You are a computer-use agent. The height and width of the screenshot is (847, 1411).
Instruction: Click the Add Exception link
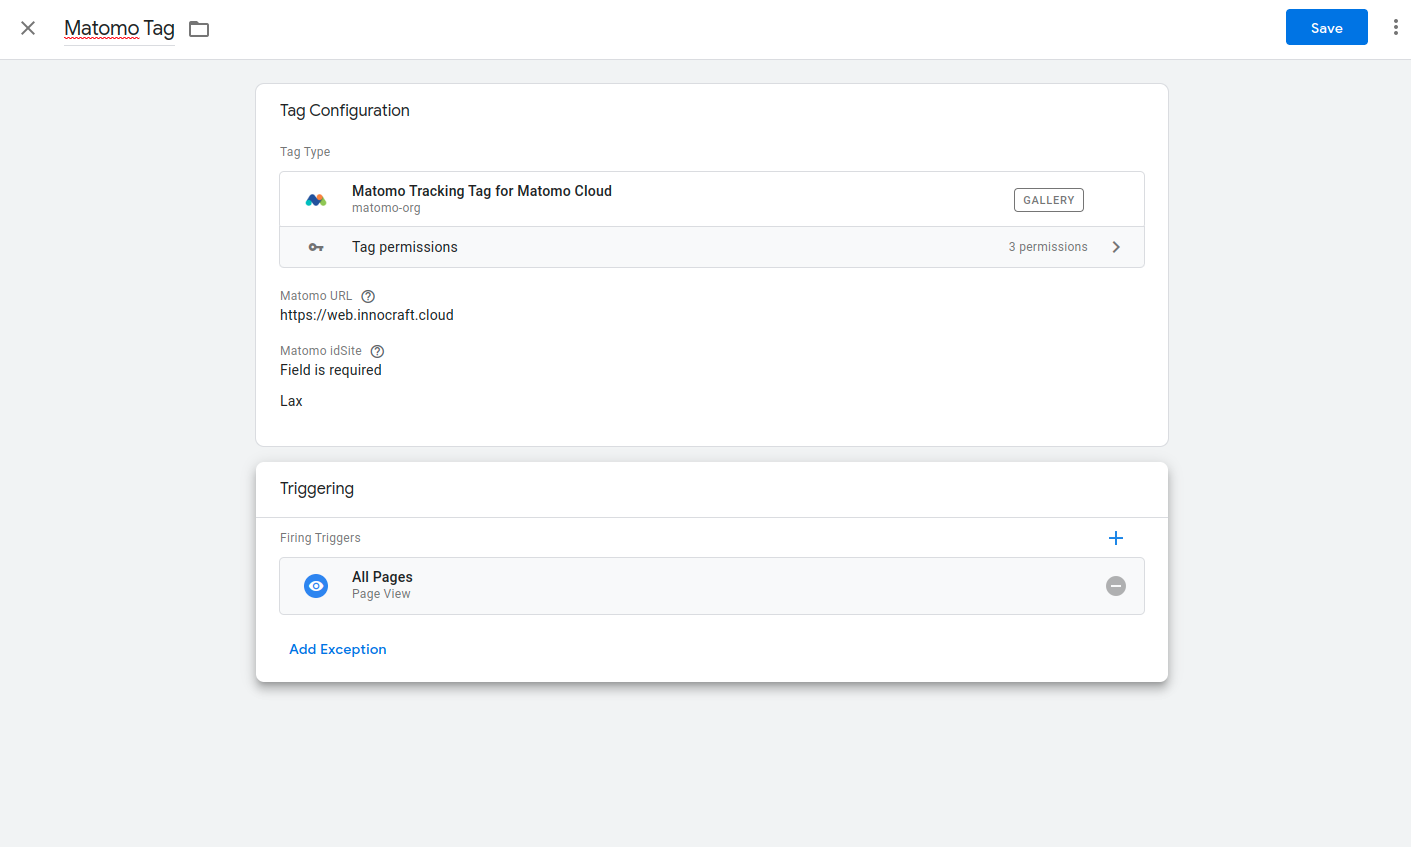tap(337, 649)
